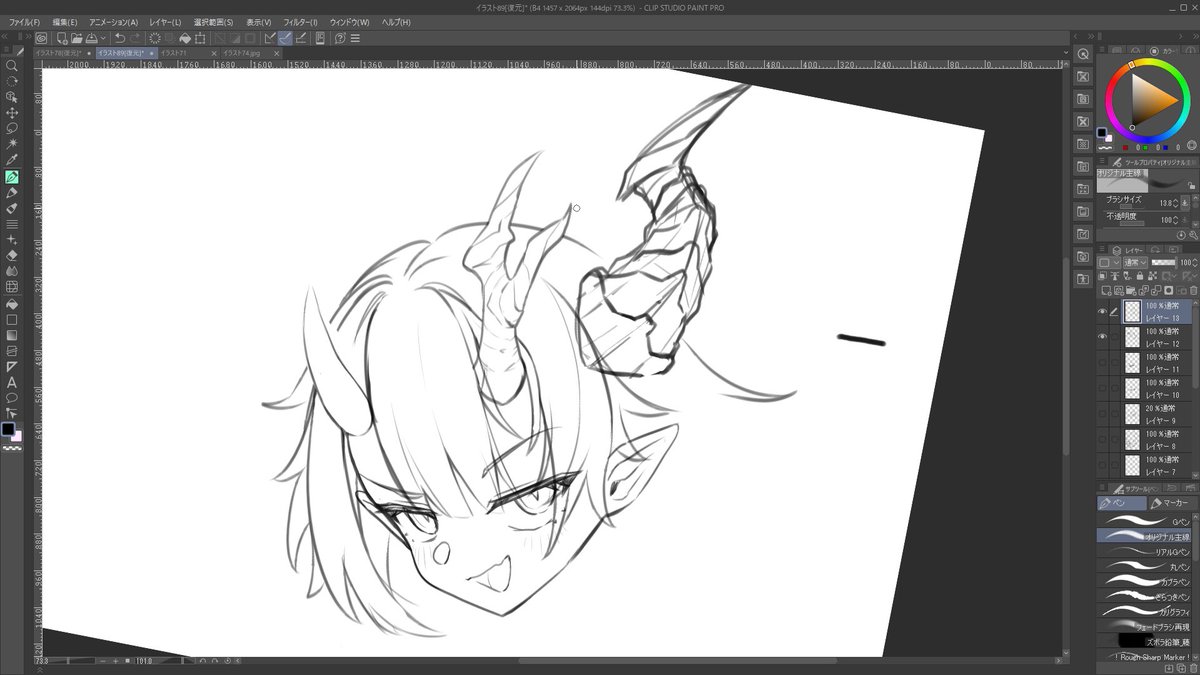Open the レイヤー(L) menu
The width and height of the screenshot is (1200, 675).
pos(165,22)
